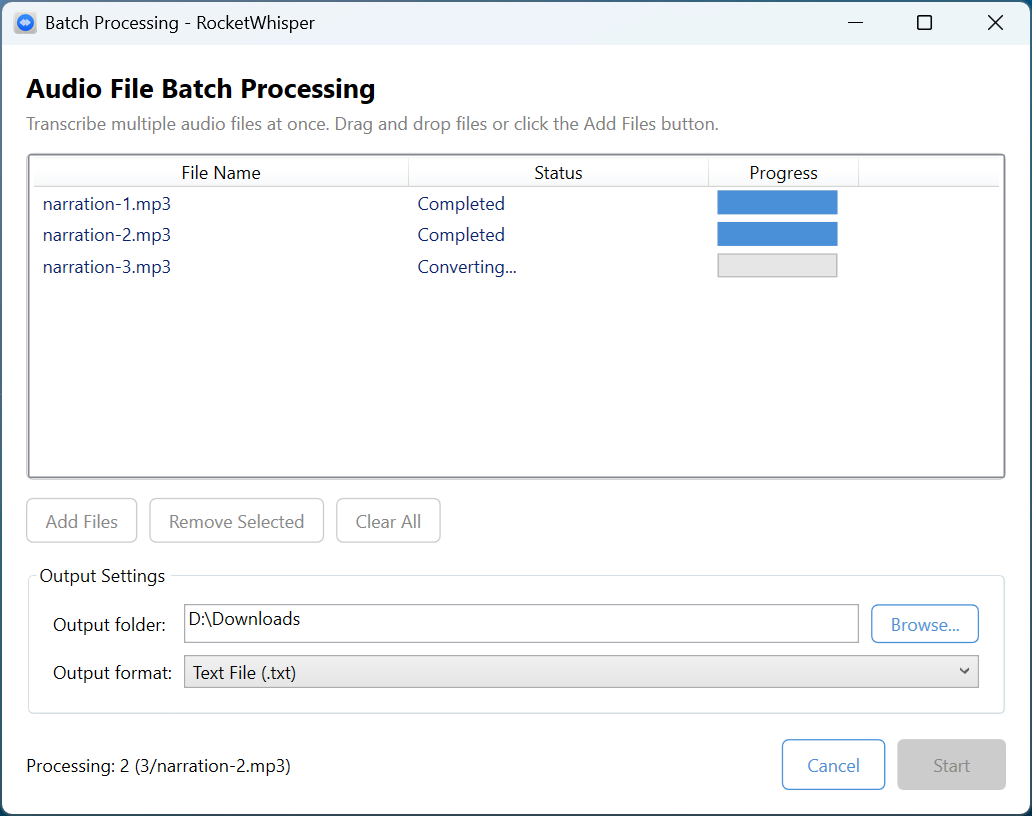Sort by the File Name column header
Screen dimensions: 1032x816
[x=221, y=172]
